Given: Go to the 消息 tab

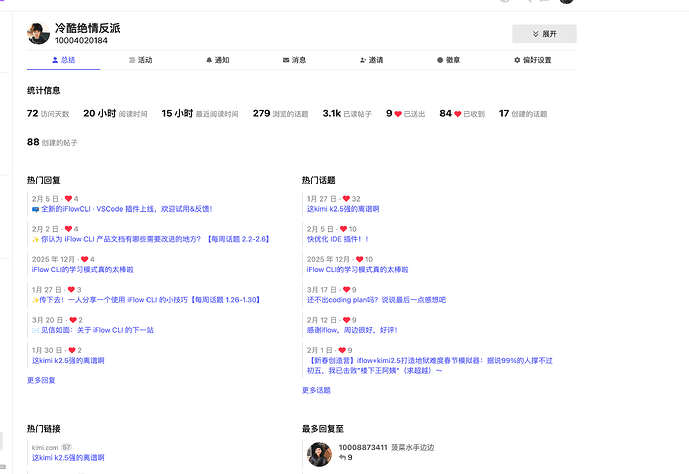Looking at the screenshot, I should [x=294, y=60].
